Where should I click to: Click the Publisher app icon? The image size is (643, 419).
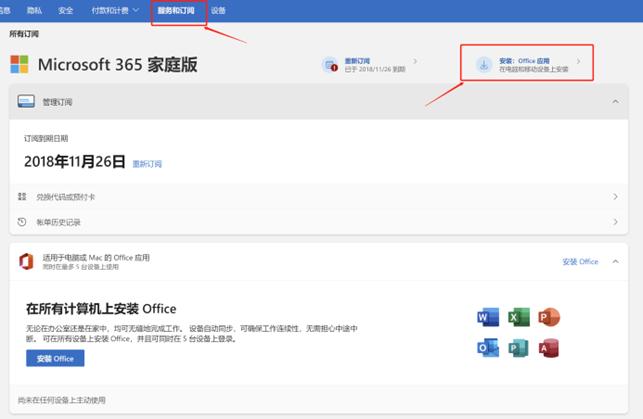[x=519, y=348]
